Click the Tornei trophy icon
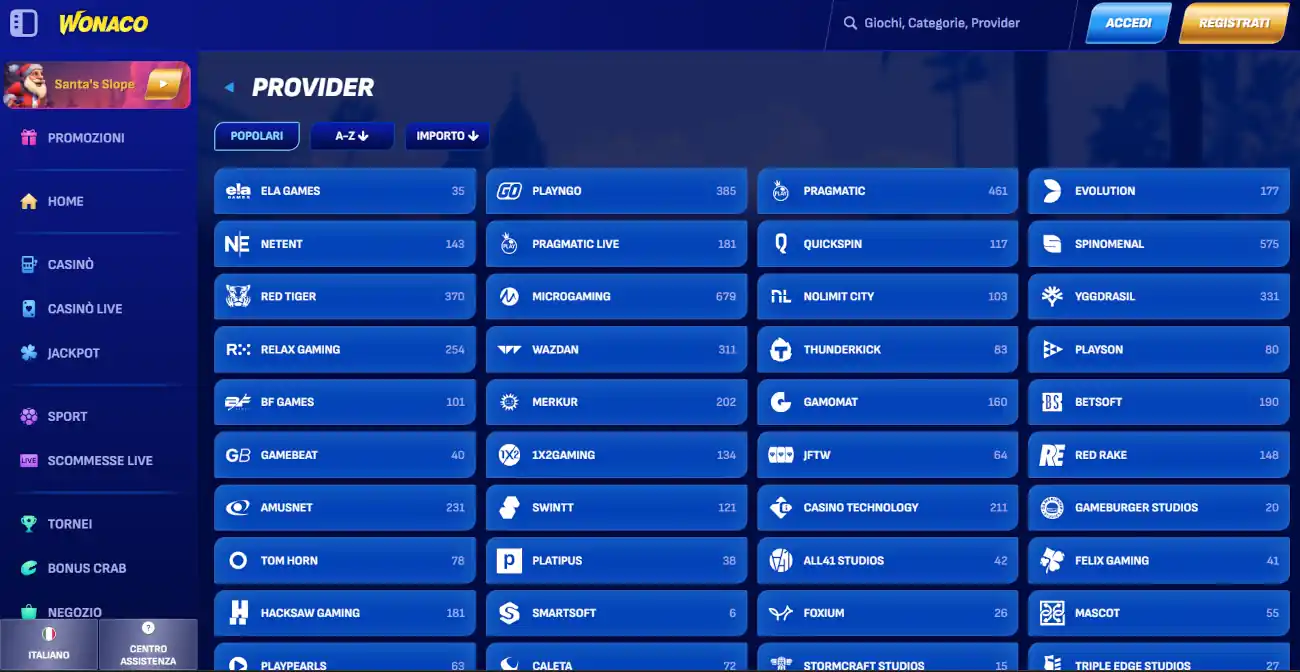This screenshot has width=1300, height=672. pos(29,524)
